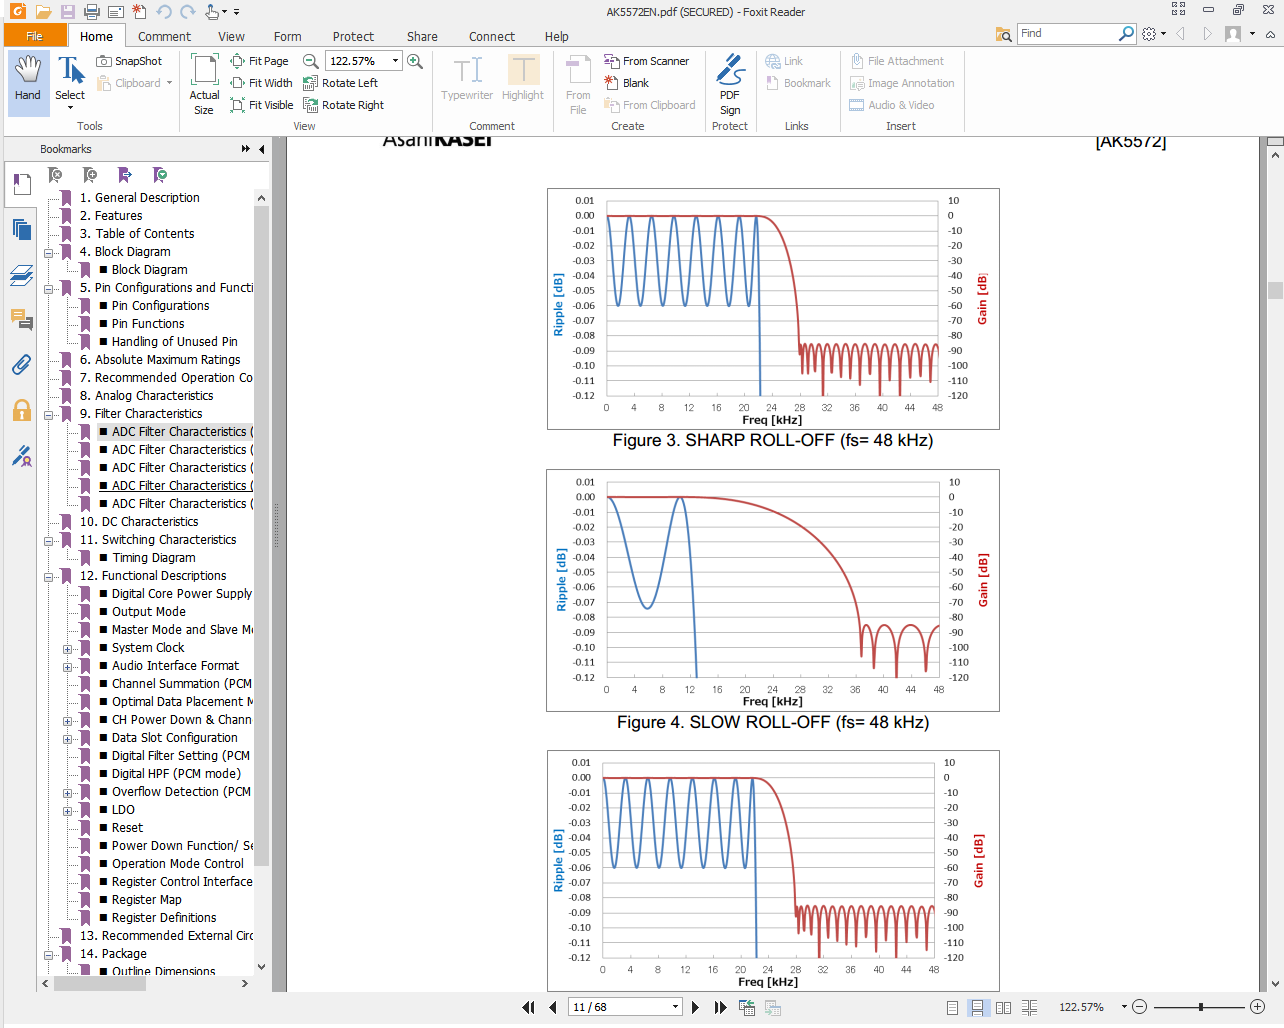Open status bar zoom level dropdown arrow

click(x=1124, y=1007)
